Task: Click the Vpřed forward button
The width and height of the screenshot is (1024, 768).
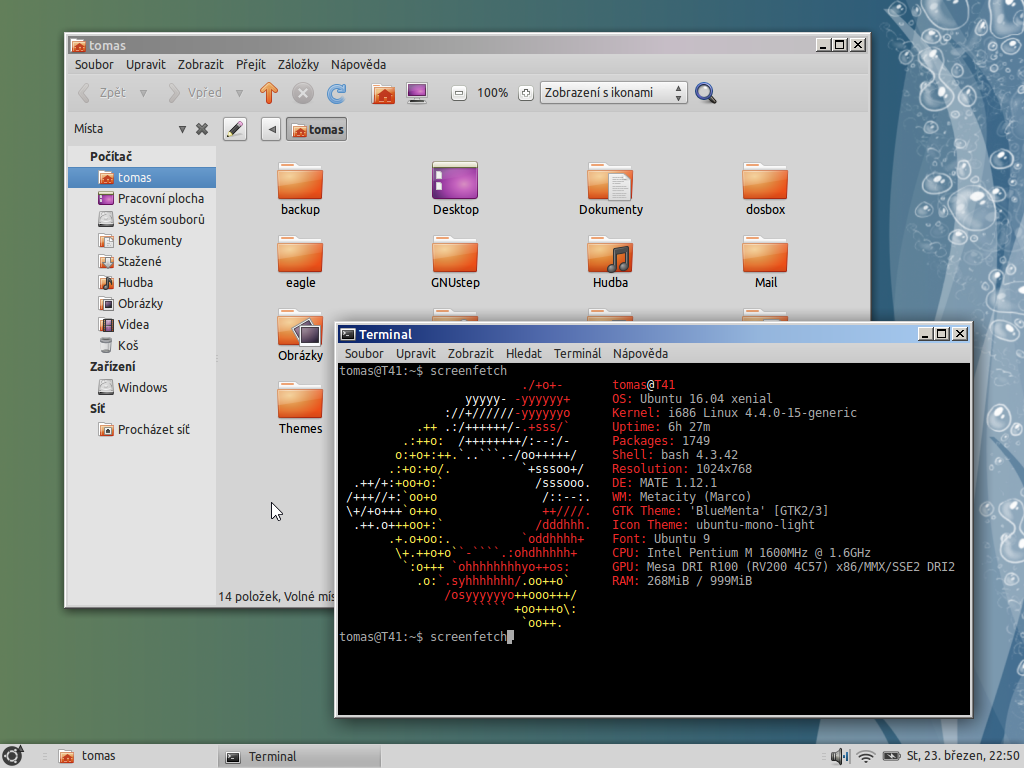Action: [x=195, y=93]
